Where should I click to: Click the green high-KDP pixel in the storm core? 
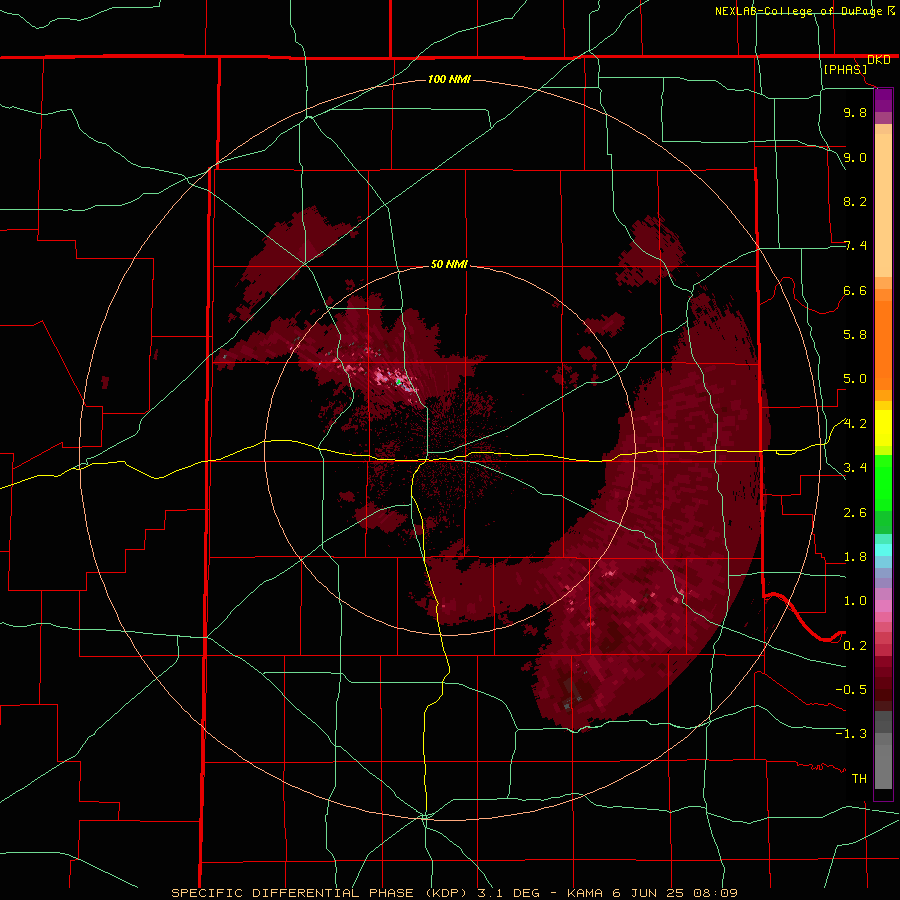[398, 381]
